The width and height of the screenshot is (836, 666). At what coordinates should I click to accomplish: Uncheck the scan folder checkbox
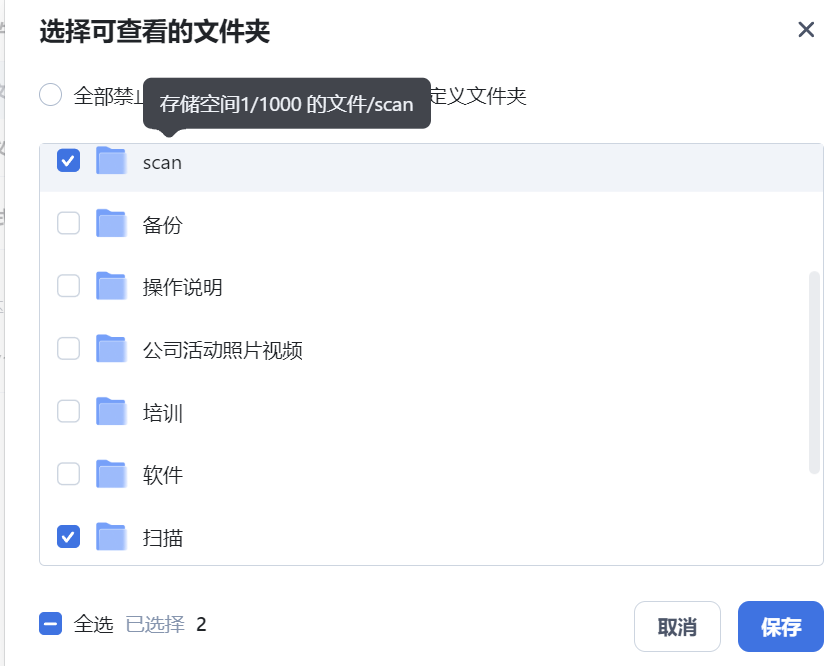coord(68,161)
